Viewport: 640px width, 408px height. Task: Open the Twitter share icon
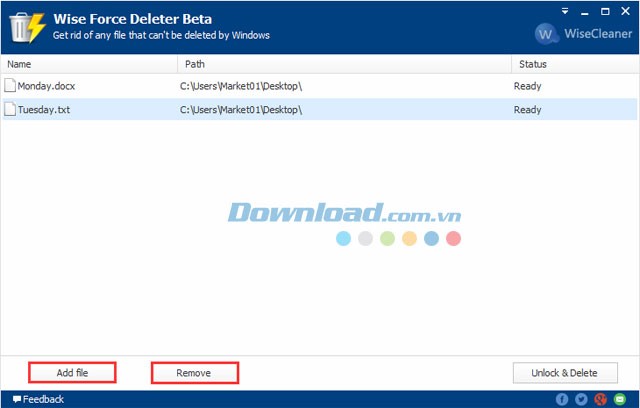click(x=581, y=399)
